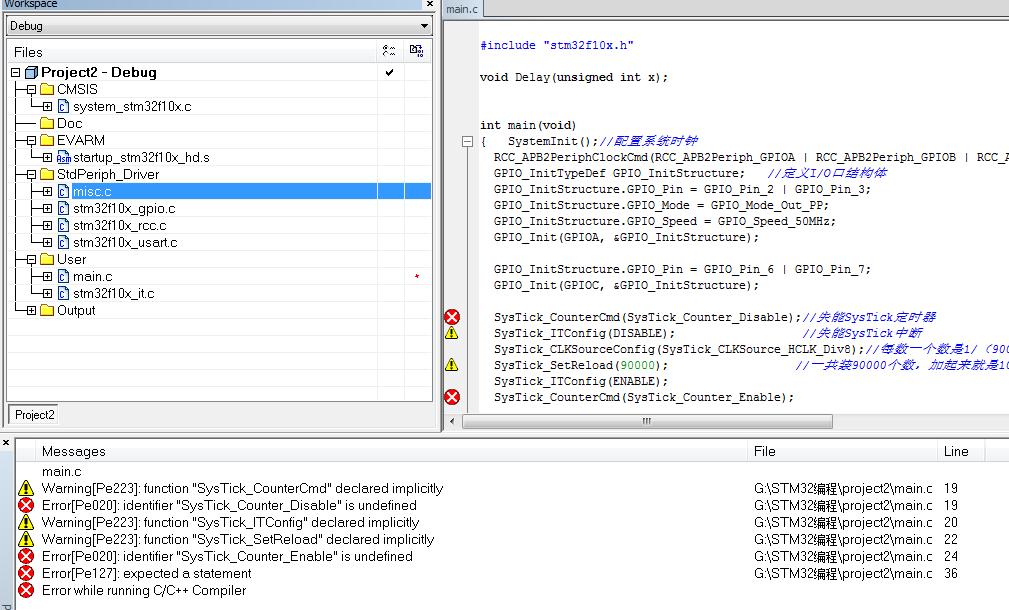Image resolution: width=1009 pixels, height=610 pixels.
Task: Close the Workspace panel
Action: click(430, 4)
